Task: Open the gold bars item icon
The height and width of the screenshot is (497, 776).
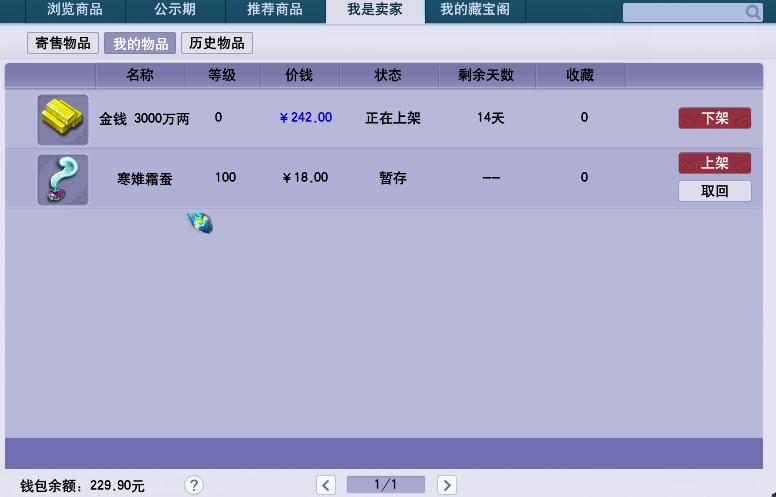Action: [x=63, y=120]
